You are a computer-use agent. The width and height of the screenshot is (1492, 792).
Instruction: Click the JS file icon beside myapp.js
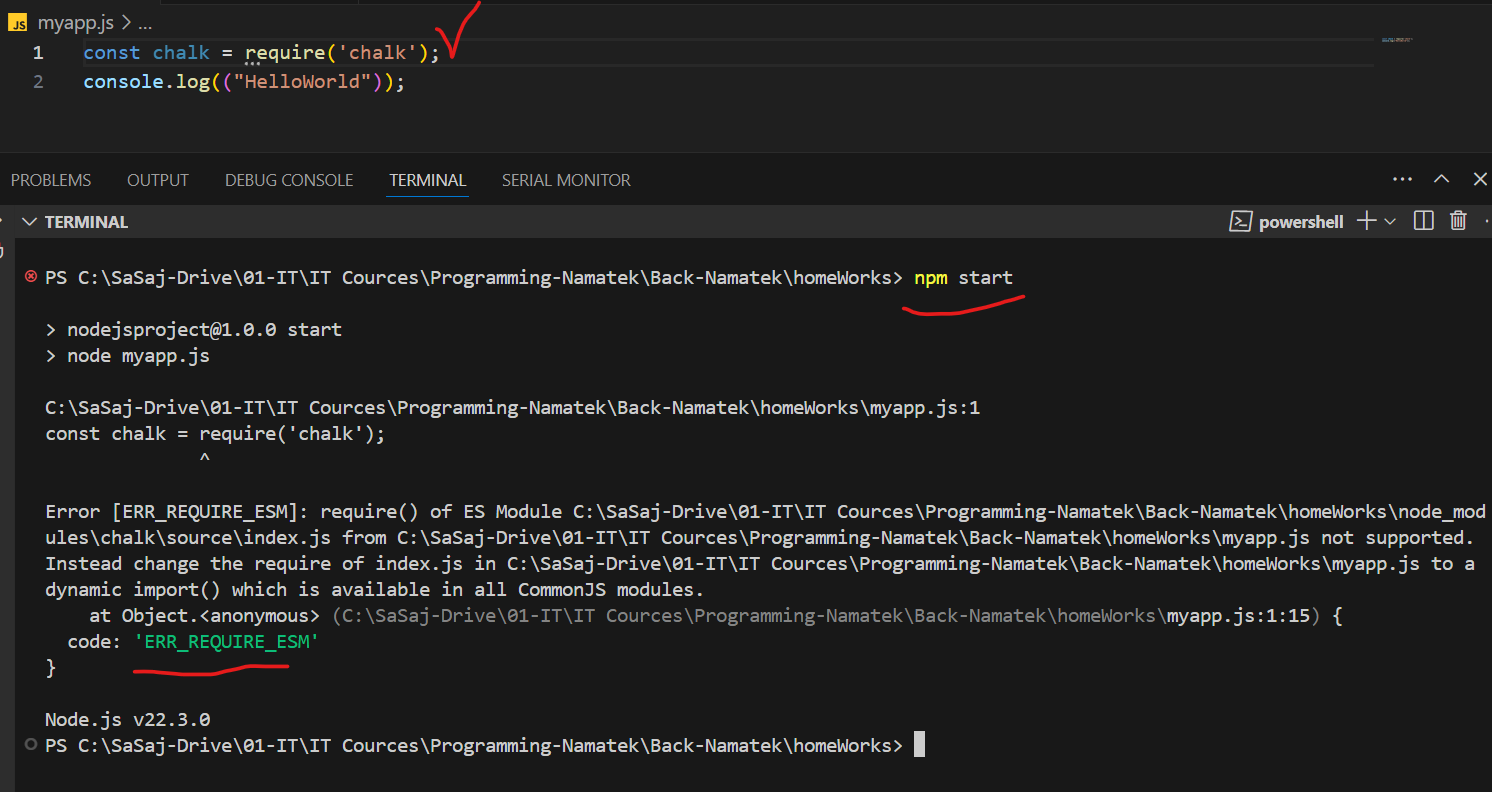point(18,22)
